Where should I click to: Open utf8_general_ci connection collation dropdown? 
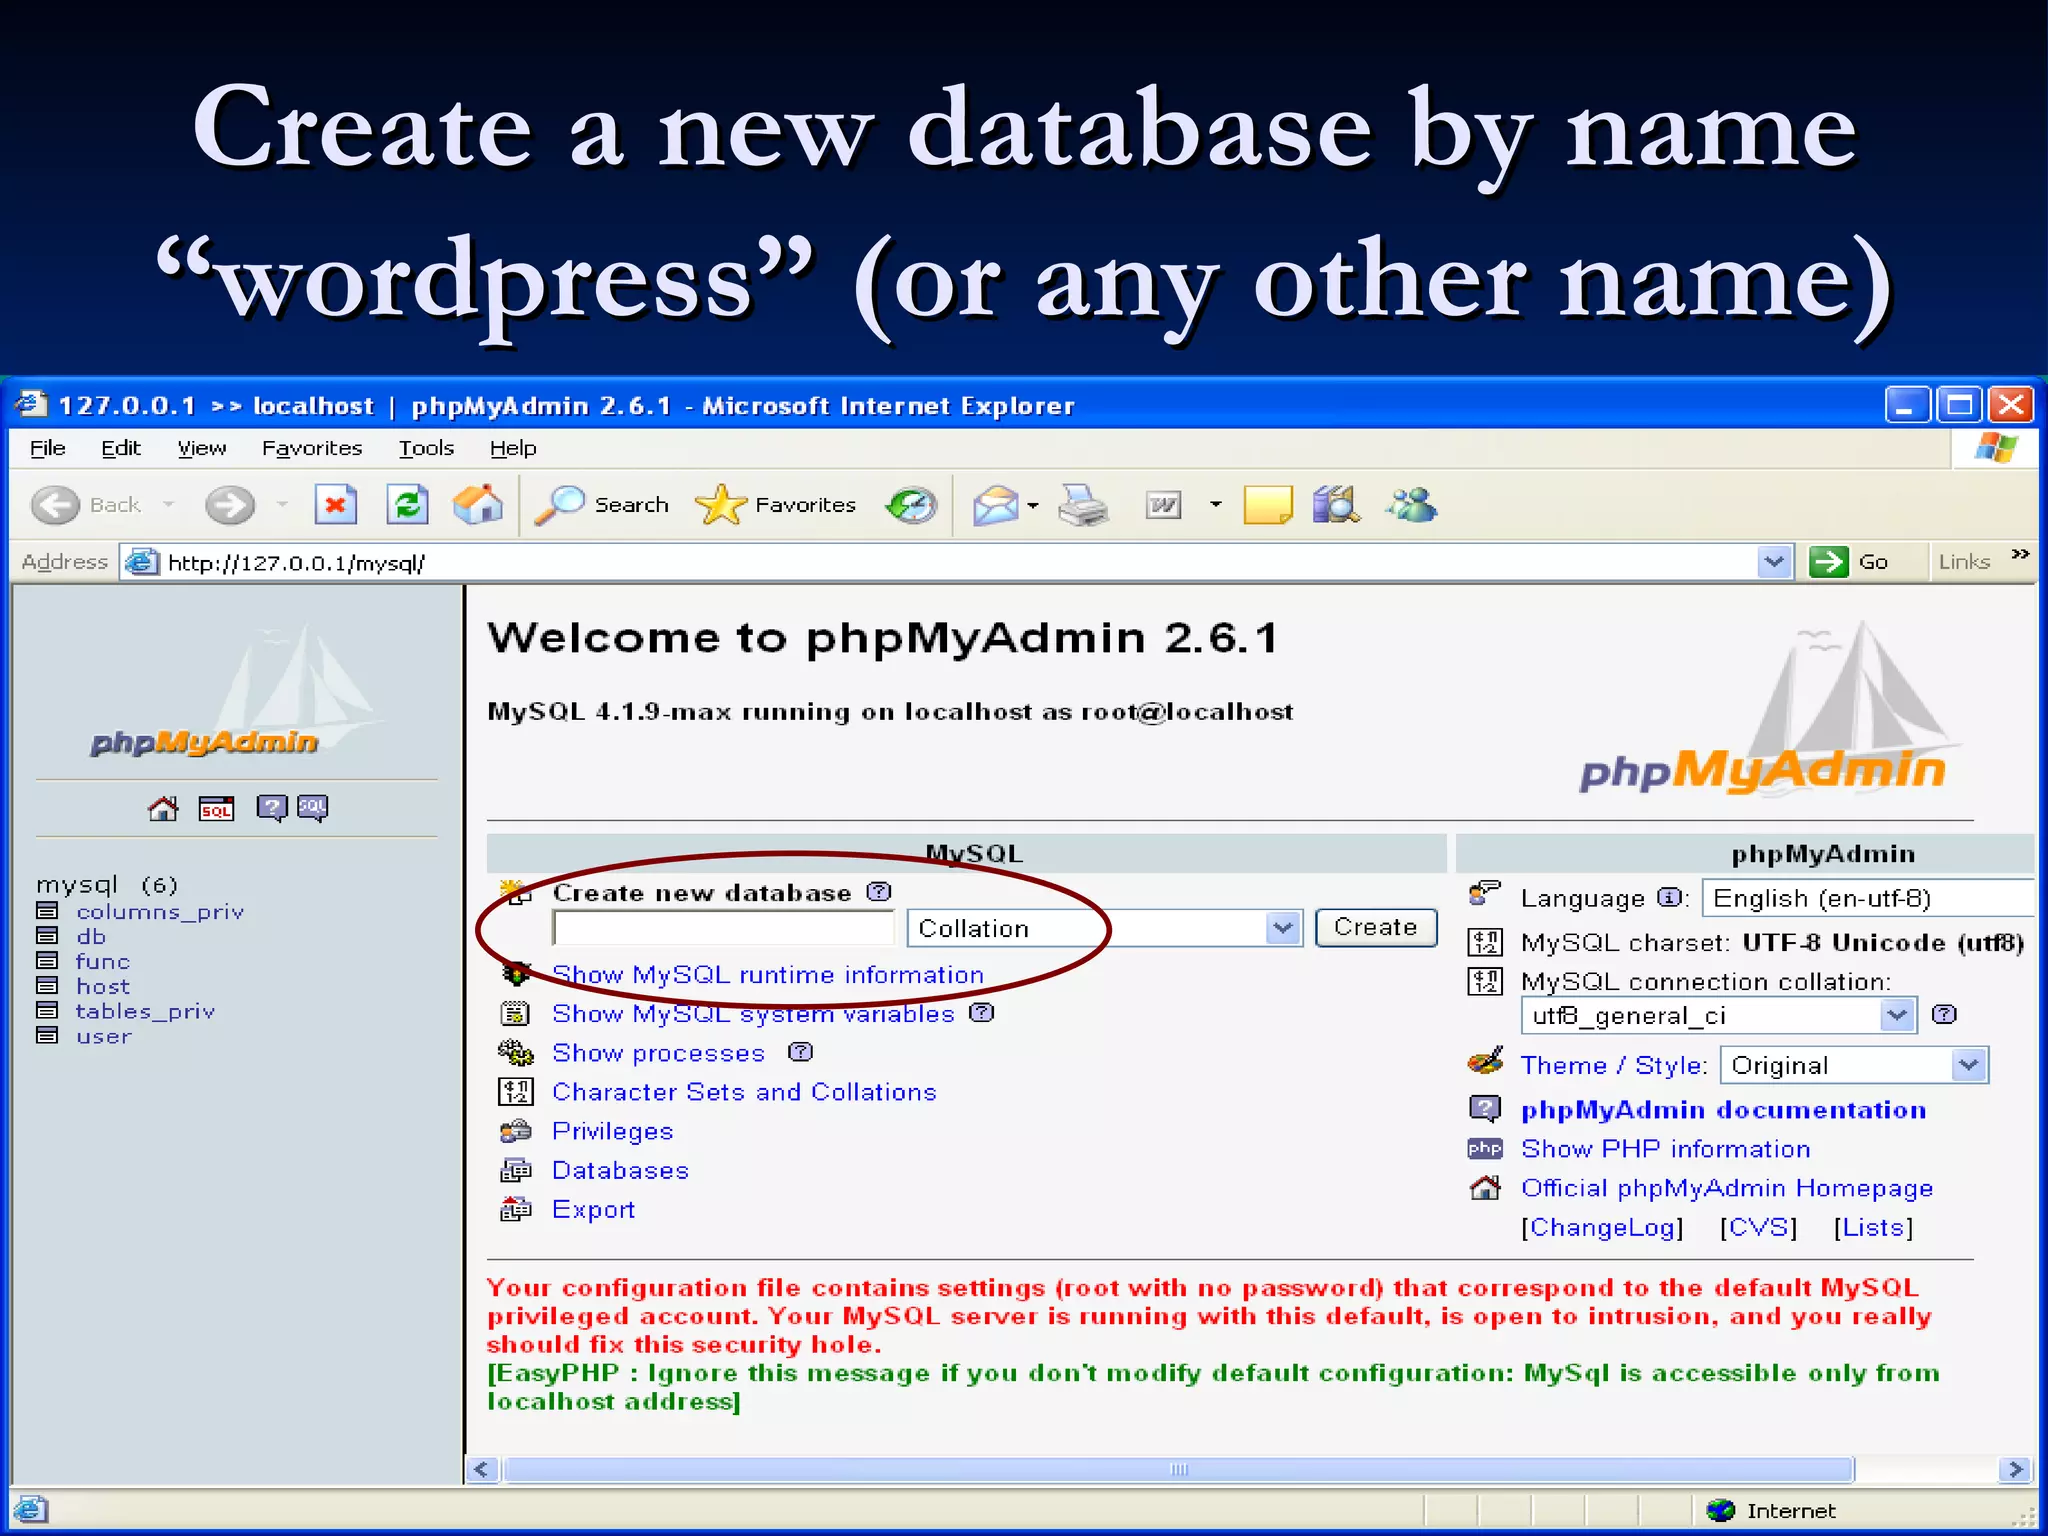(1718, 1016)
